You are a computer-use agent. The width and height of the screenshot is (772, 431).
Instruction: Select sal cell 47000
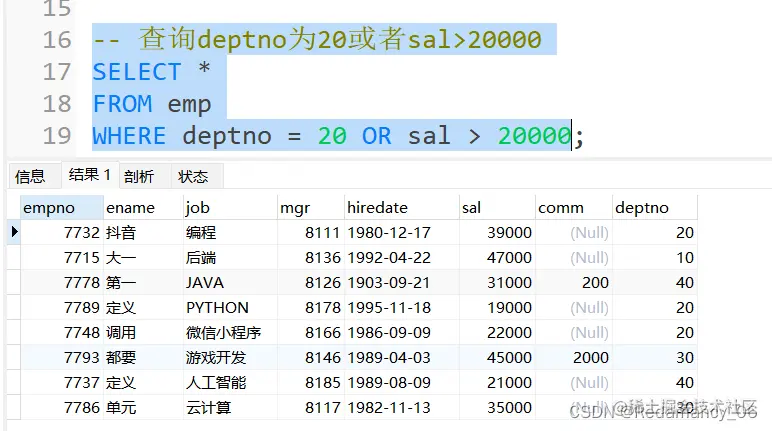pos(497,258)
